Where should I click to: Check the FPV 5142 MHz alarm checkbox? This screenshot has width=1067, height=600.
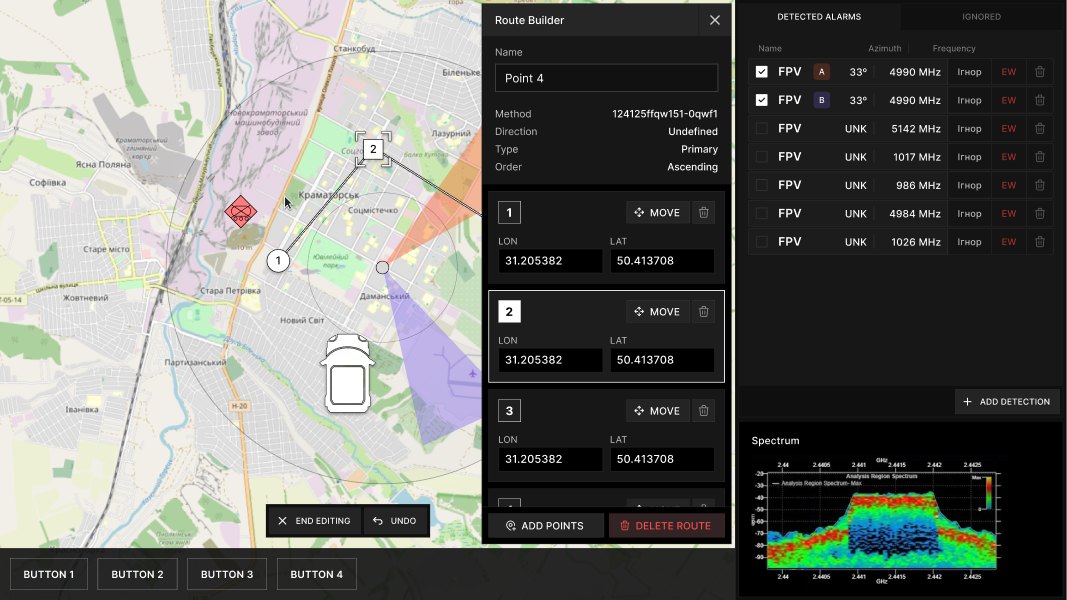click(x=761, y=128)
